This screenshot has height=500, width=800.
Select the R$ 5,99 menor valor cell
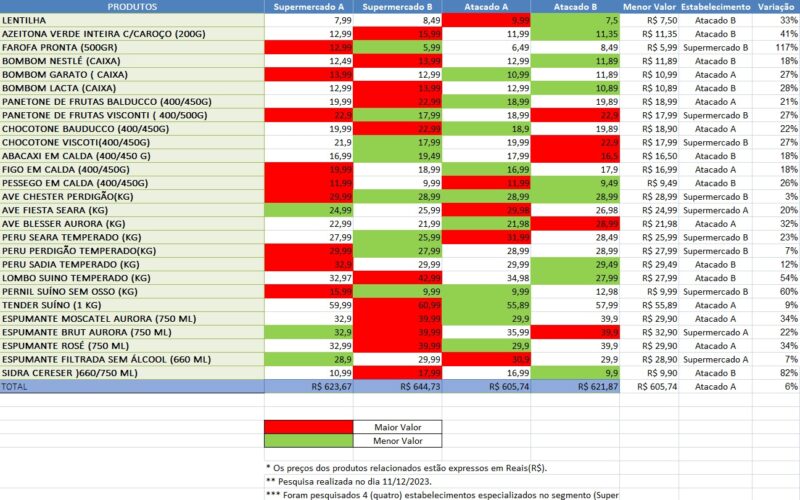point(649,47)
